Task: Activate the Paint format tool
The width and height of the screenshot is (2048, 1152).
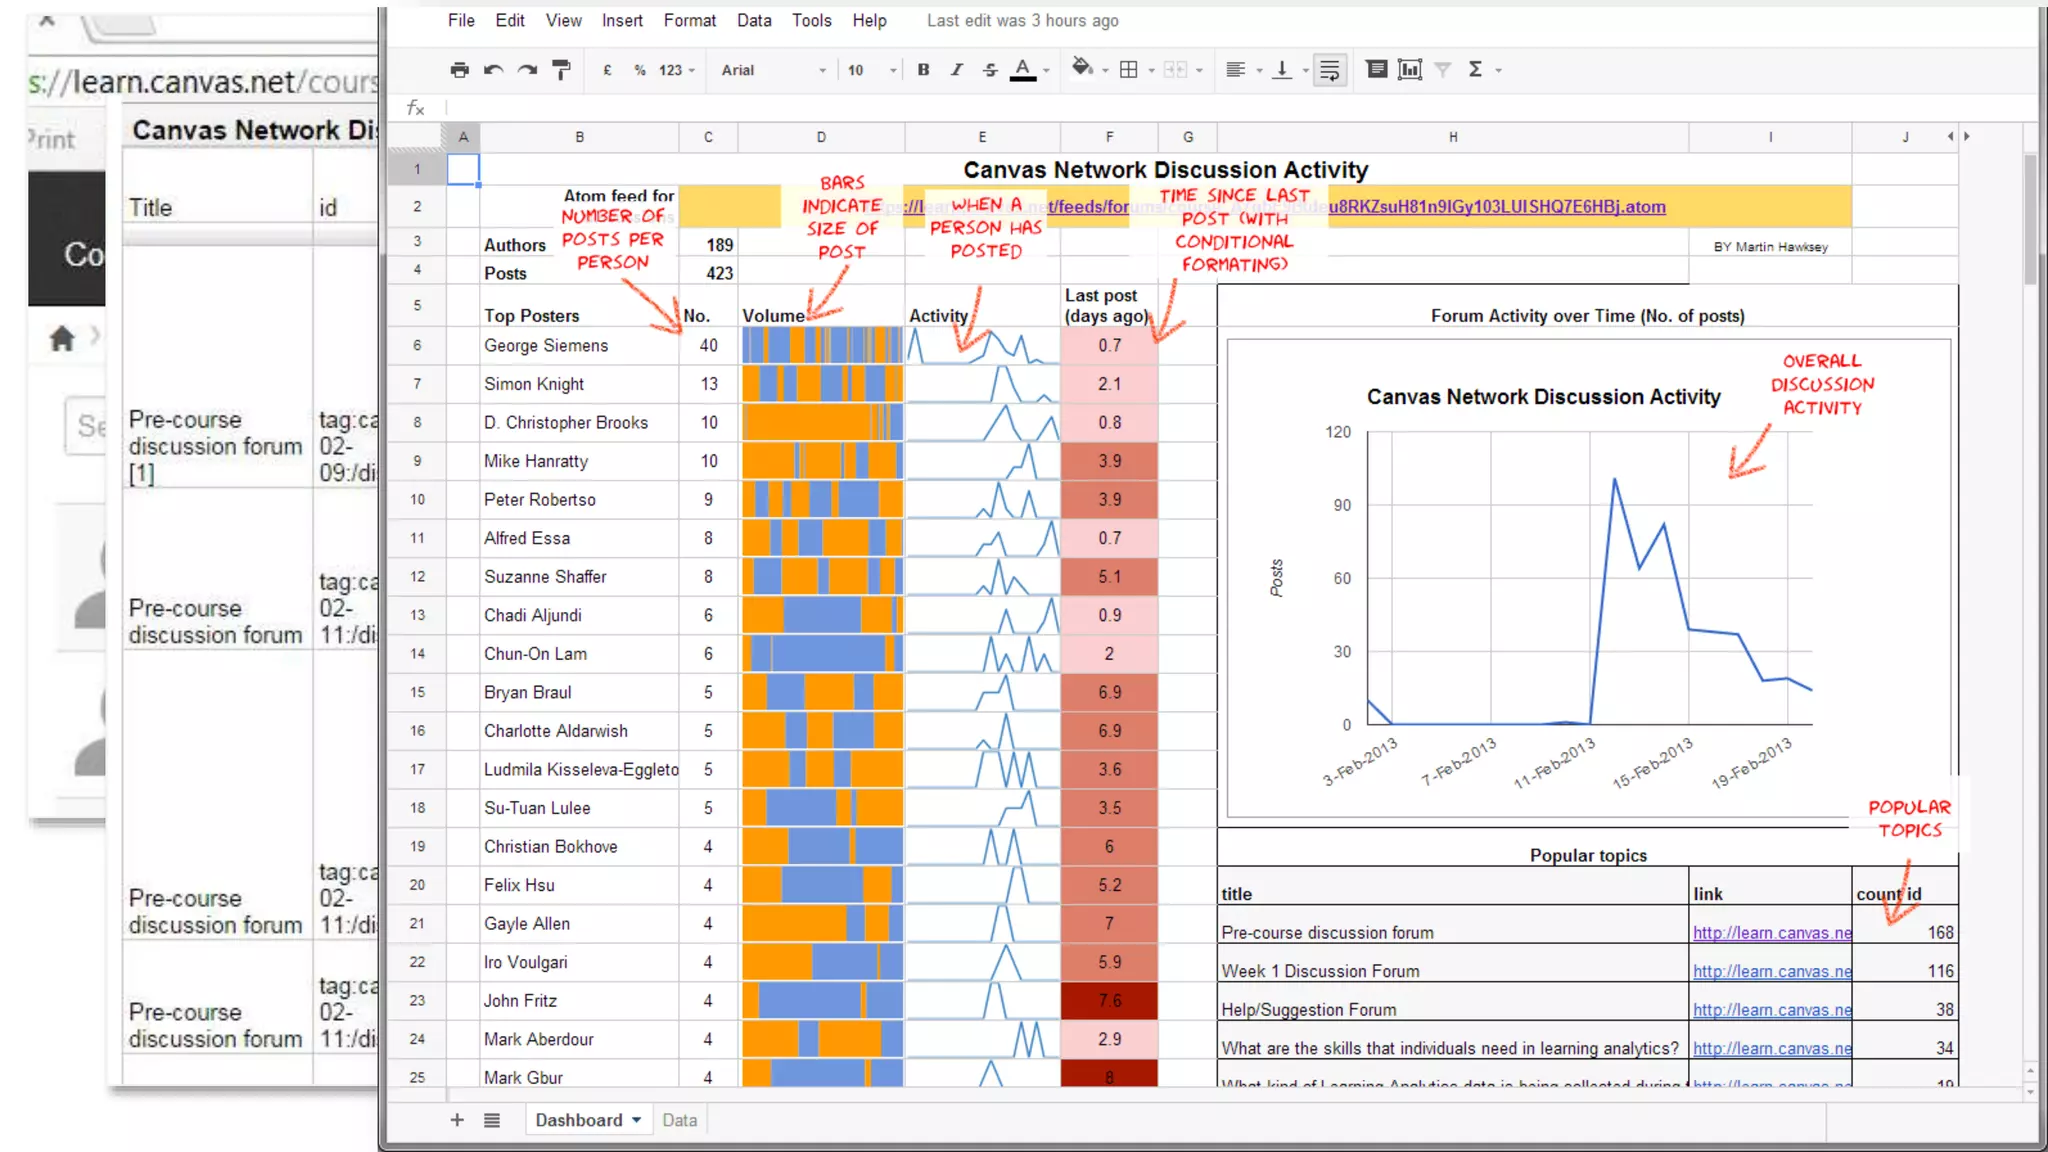Action: pos(561,70)
